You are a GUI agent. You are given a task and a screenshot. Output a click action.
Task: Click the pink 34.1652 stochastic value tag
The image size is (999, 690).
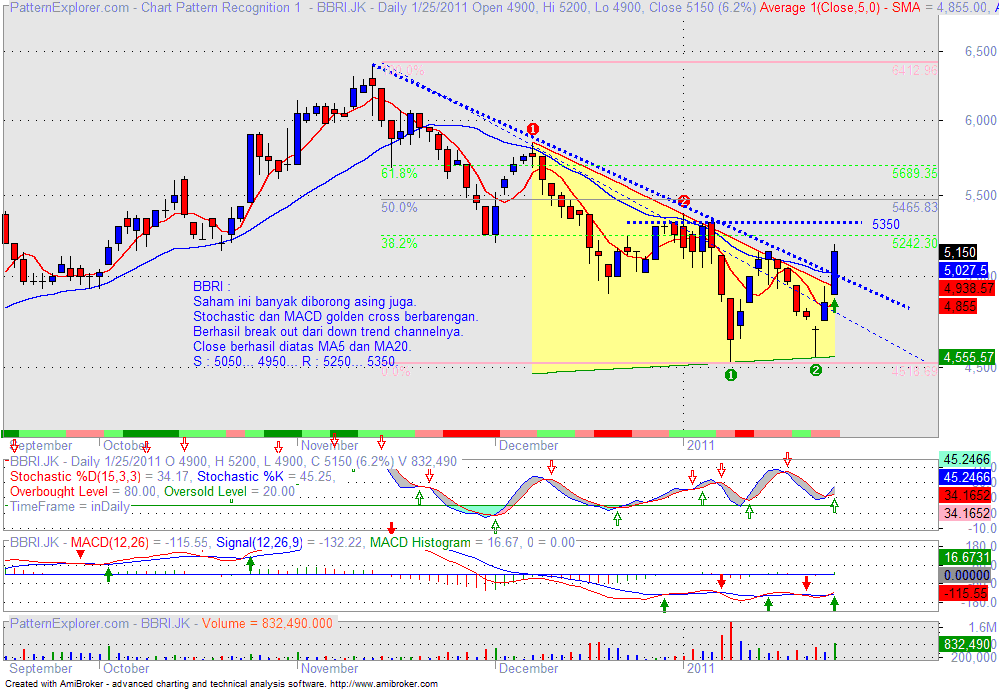click(x=967, y=513)
